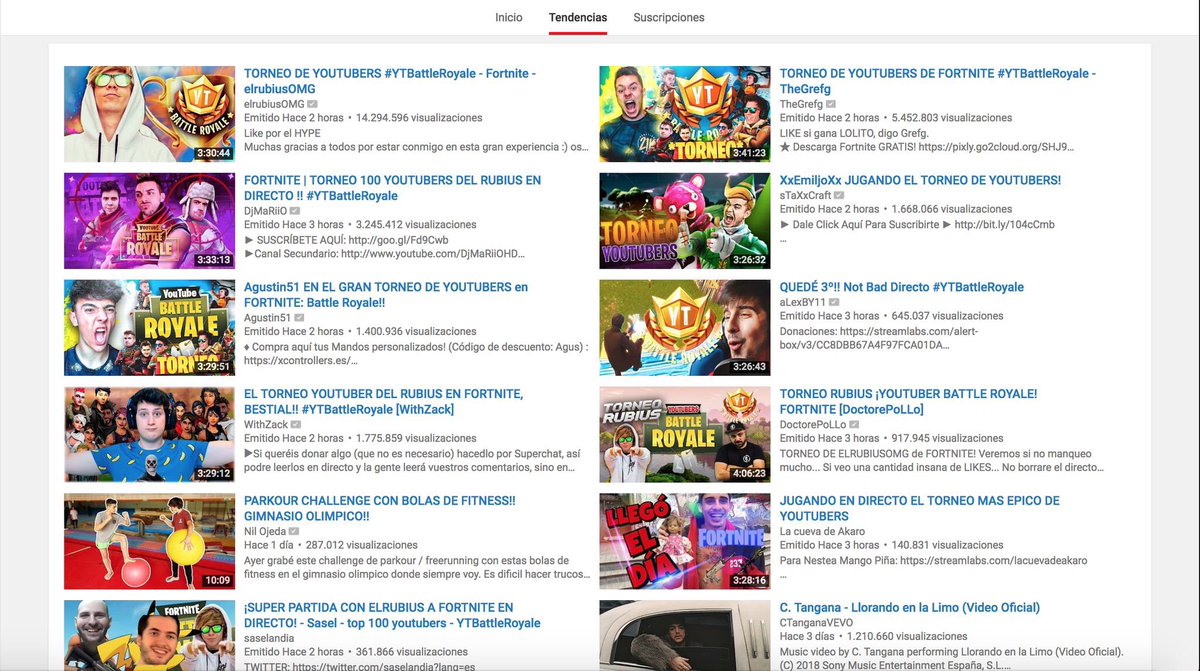Viewport: 1200px width, 671px height.
Task: Open aLexBY11 3:26:43 video thumbnail
Action: 685,328
